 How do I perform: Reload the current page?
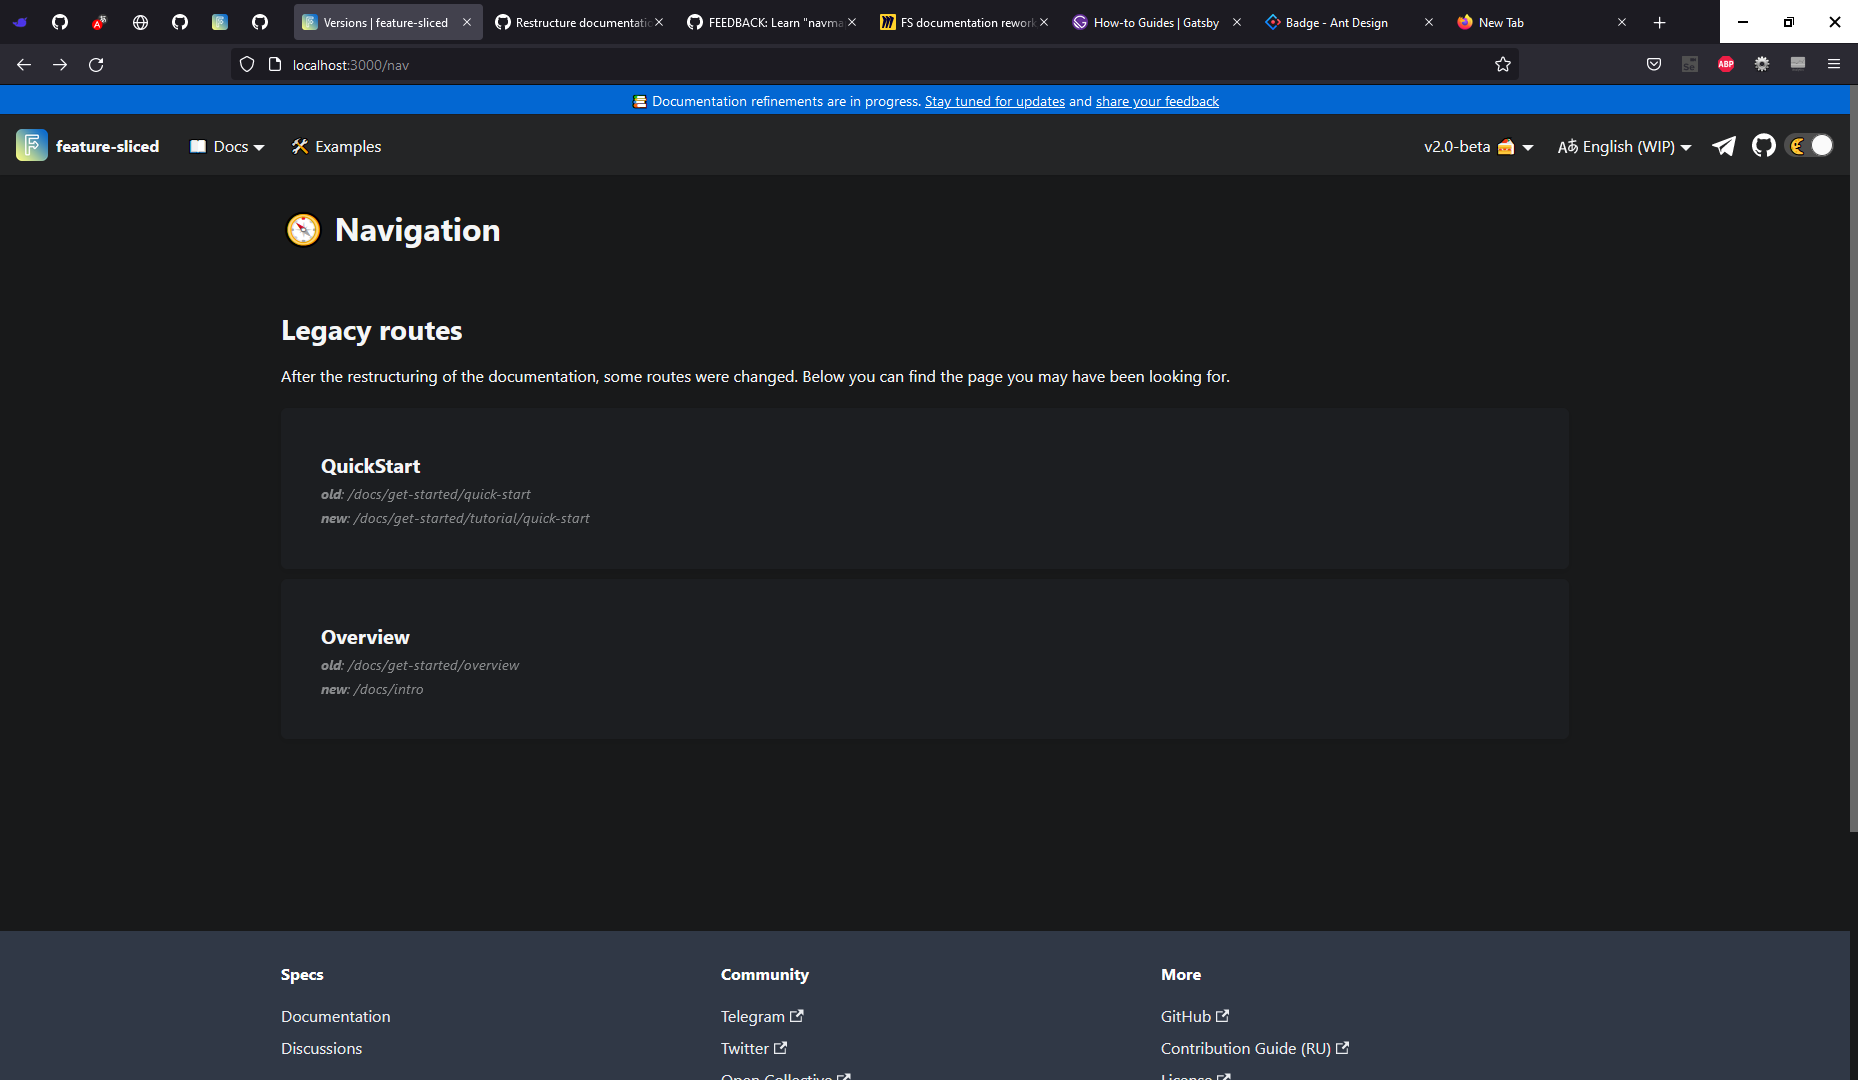click(96, 65)
